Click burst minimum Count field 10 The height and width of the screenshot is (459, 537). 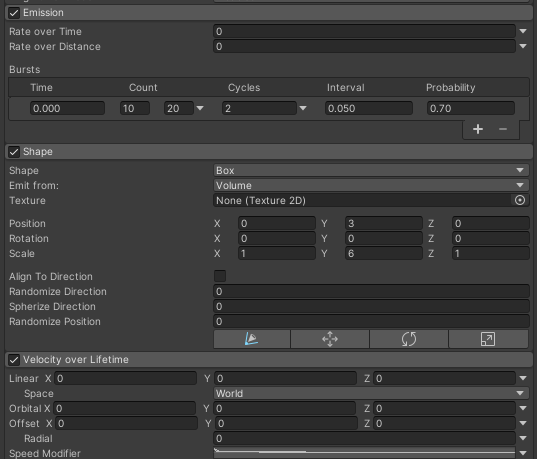coord(135,108)
